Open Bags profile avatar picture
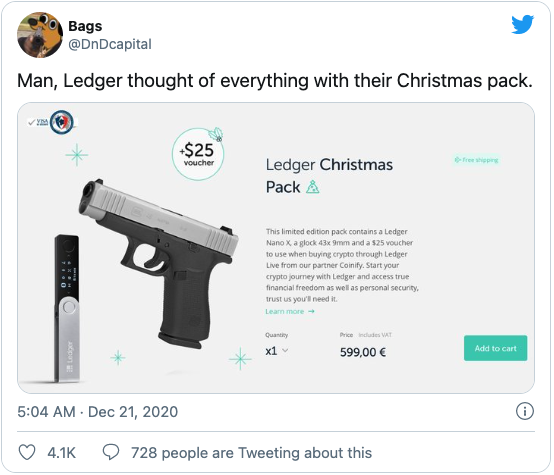This screenshot has height=475, width=554. [40, 35]
